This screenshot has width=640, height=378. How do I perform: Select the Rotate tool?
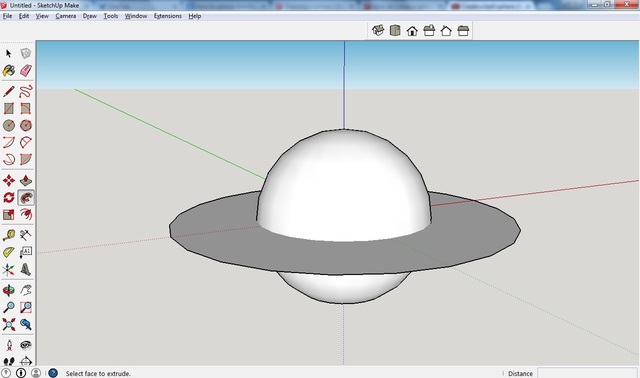point(9,198)
